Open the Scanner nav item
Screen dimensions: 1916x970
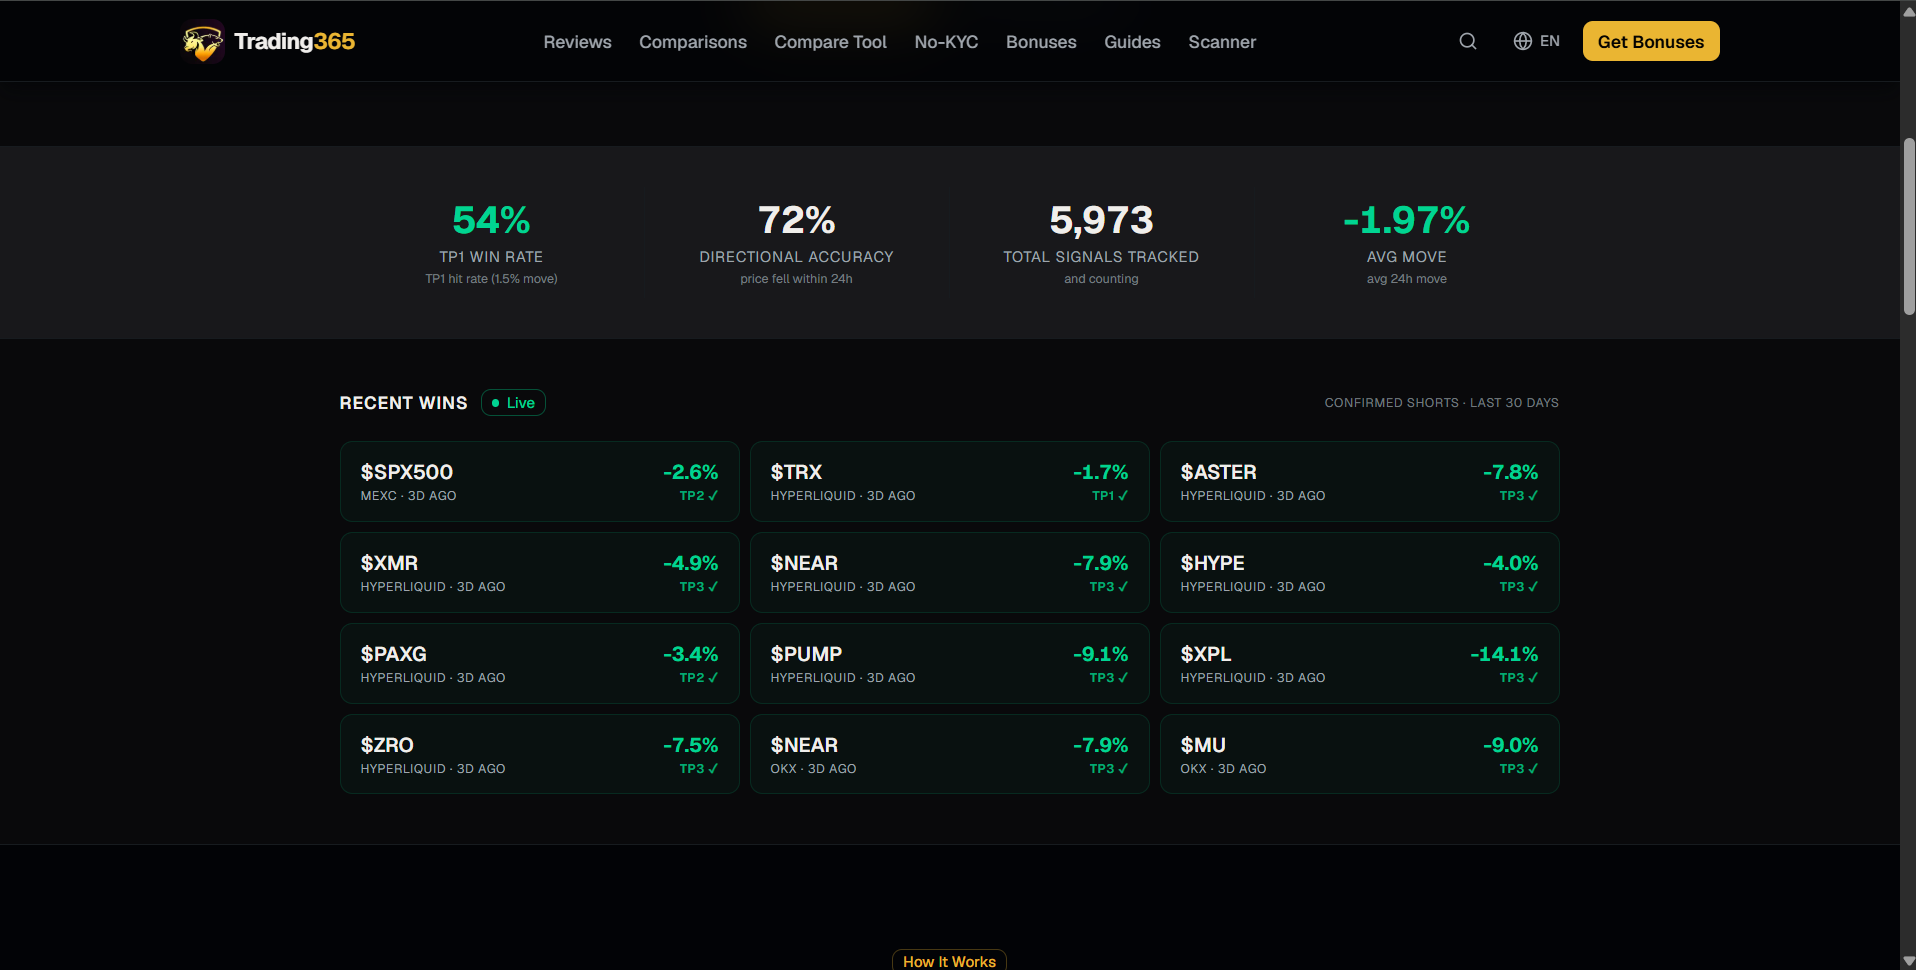pos(1221,42)
